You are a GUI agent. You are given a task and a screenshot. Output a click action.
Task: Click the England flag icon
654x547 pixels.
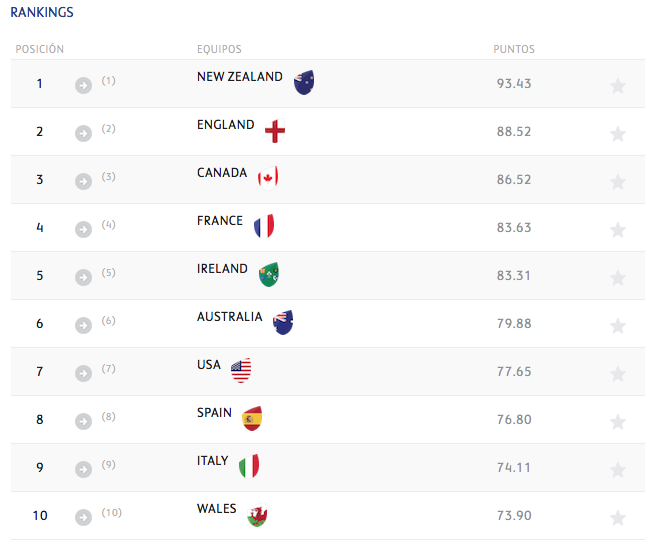(275, 130)
